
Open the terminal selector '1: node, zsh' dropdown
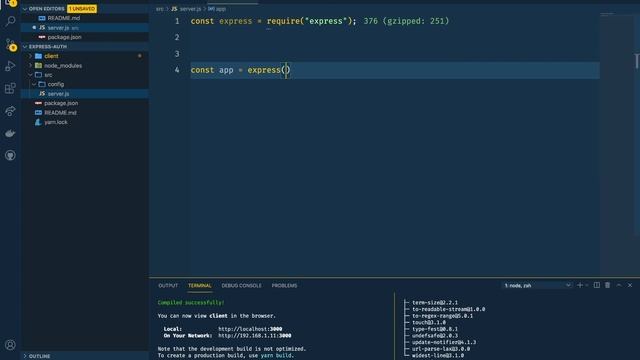(x=537, y=285)
